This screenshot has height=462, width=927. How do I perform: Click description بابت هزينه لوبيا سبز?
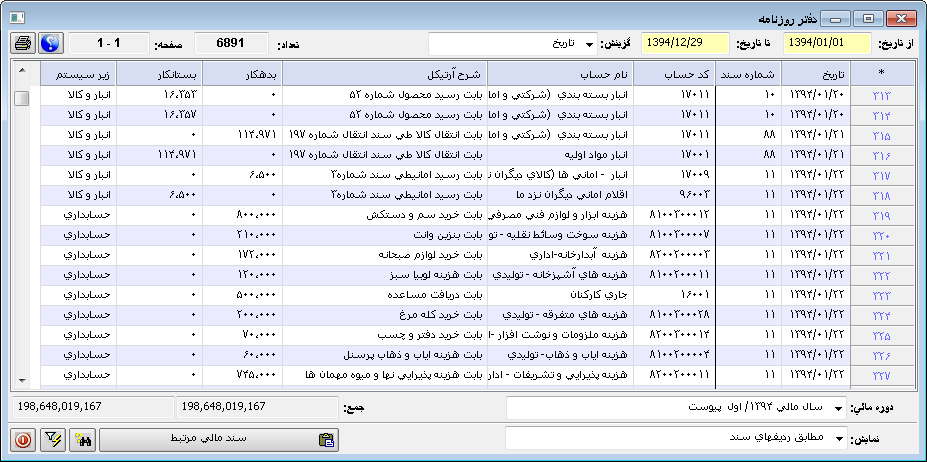436,276
